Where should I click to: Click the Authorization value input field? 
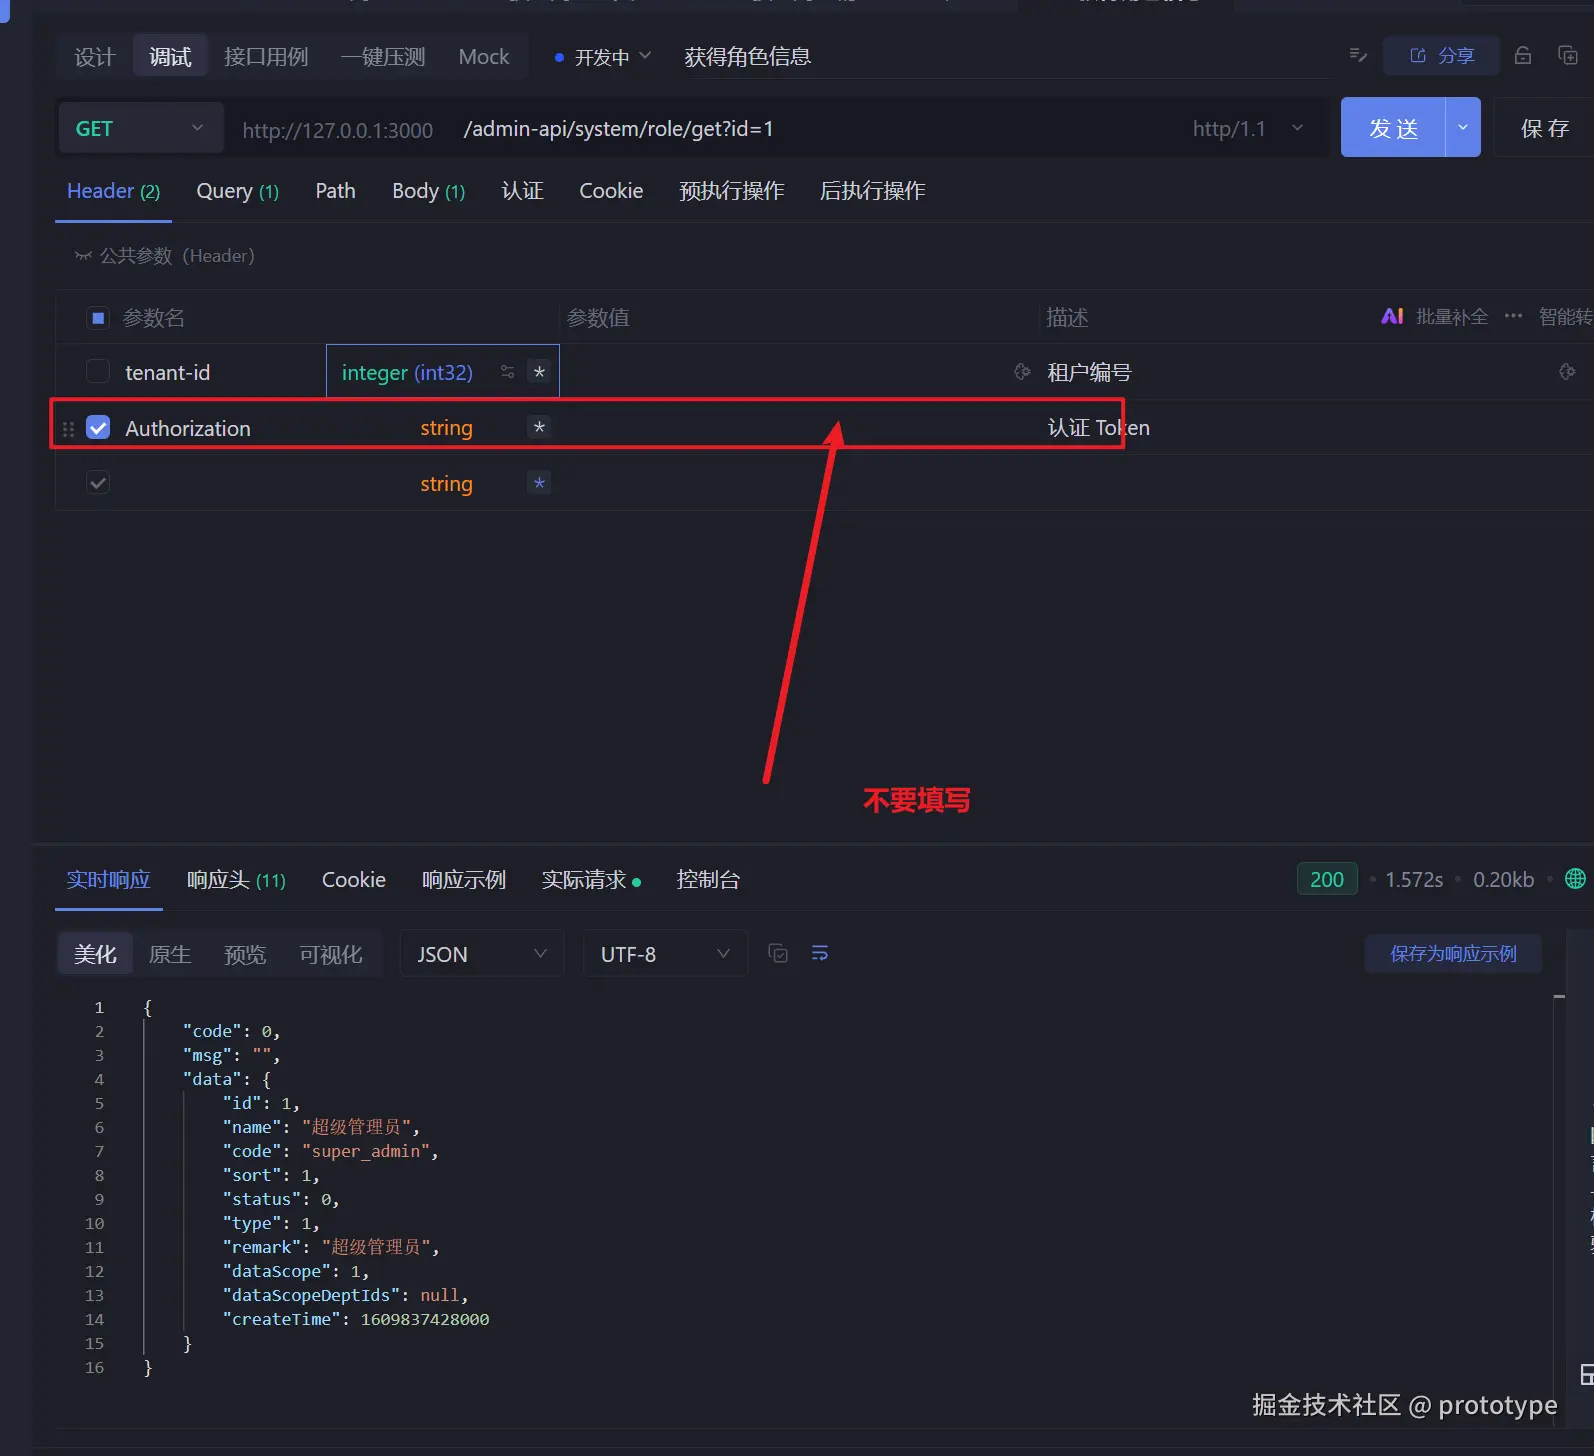pyautogui.click(x=798, y=428)
